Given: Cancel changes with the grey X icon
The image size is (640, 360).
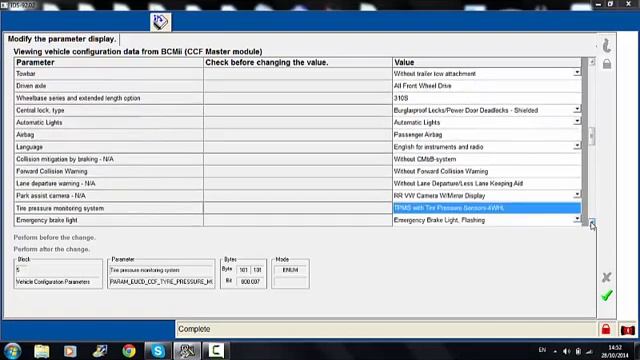Looking at the screenshot, I should (607, 278).
